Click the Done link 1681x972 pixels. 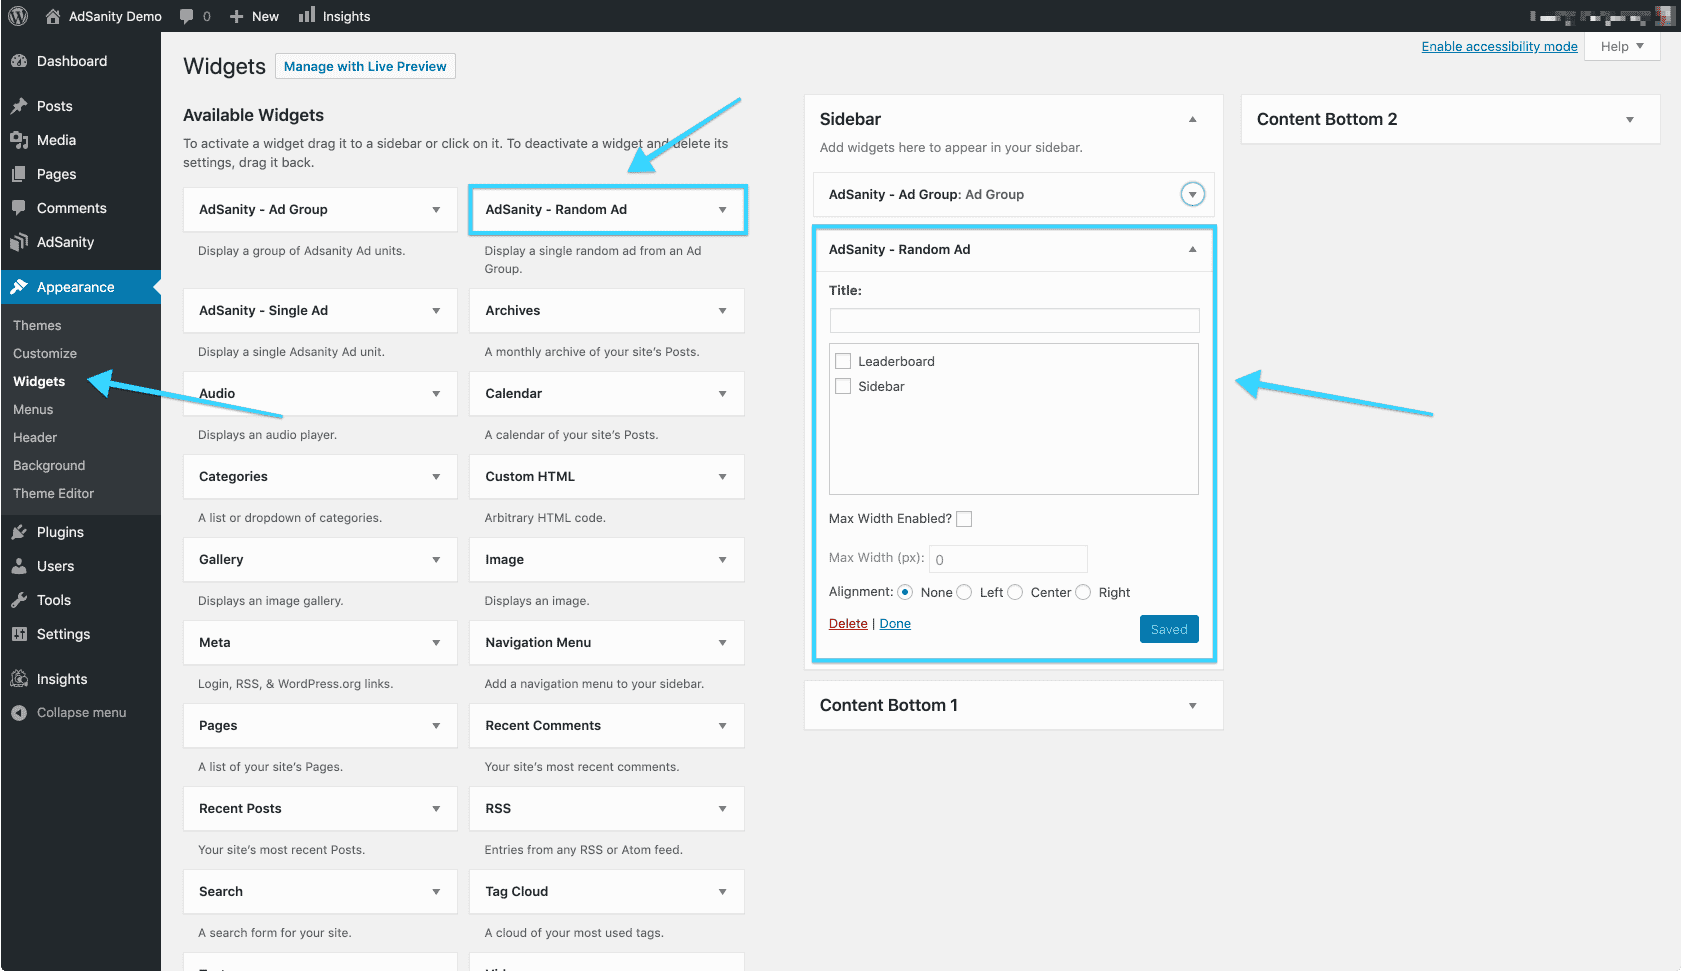coord(895,624)
